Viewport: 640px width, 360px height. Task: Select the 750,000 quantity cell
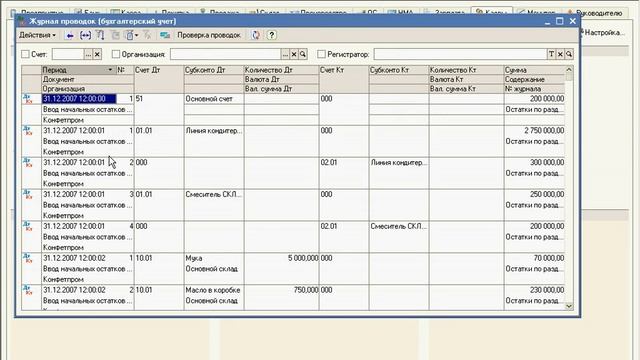pos(282,290)
